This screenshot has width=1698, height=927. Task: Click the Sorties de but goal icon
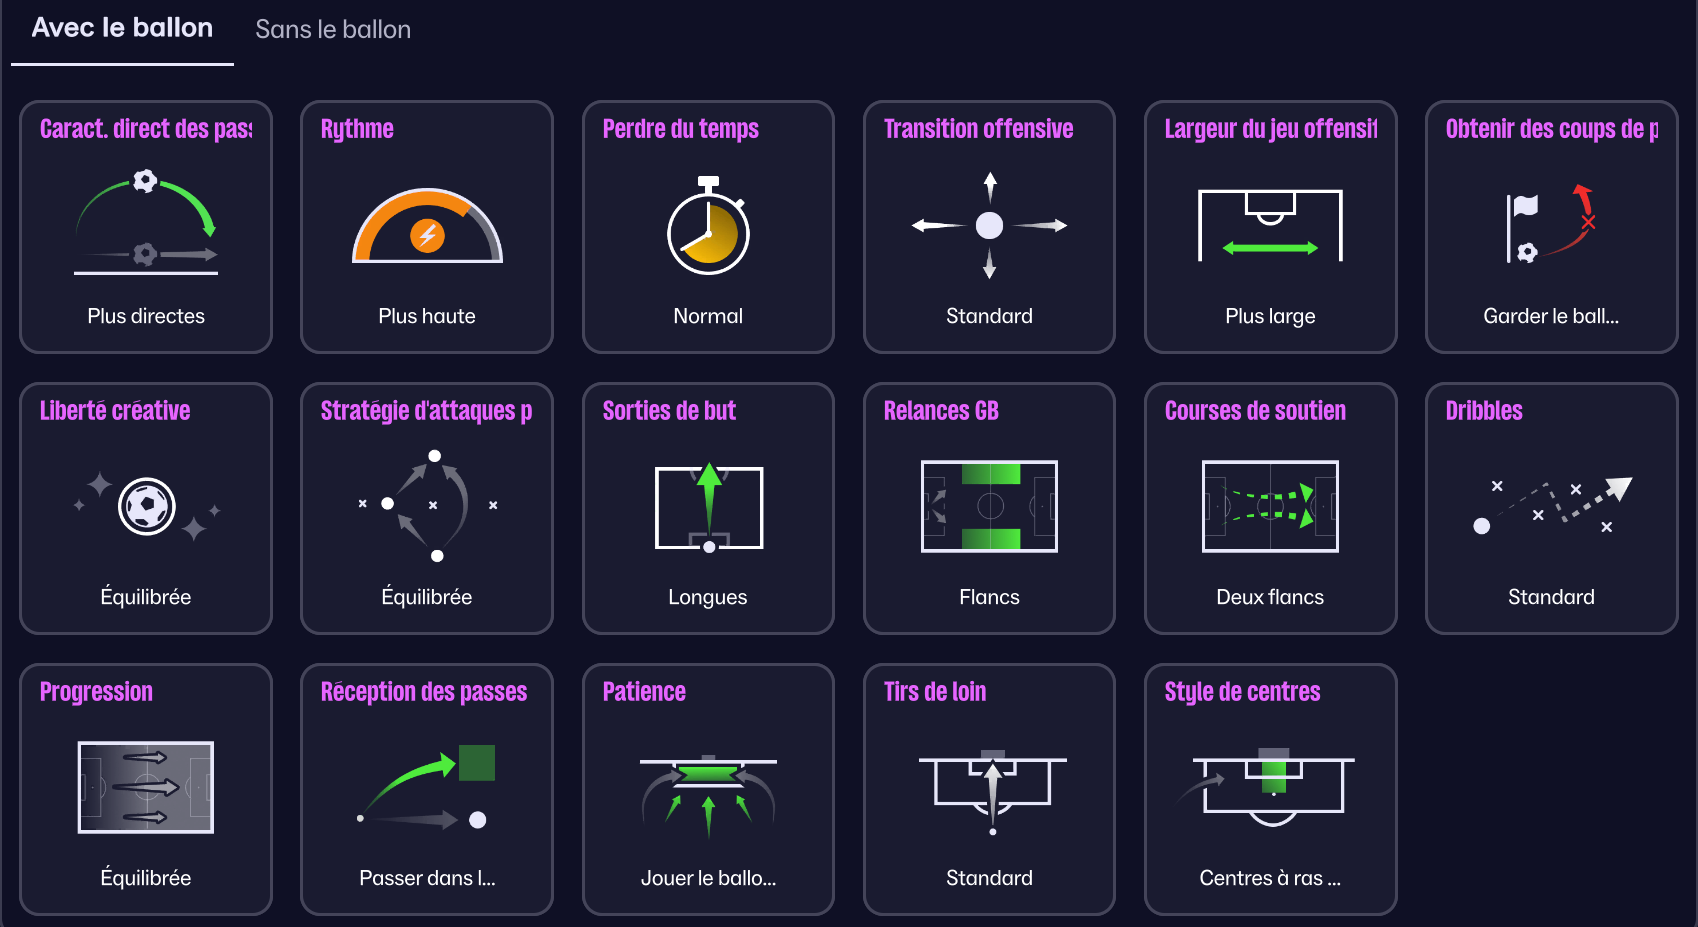pos(709,507)
